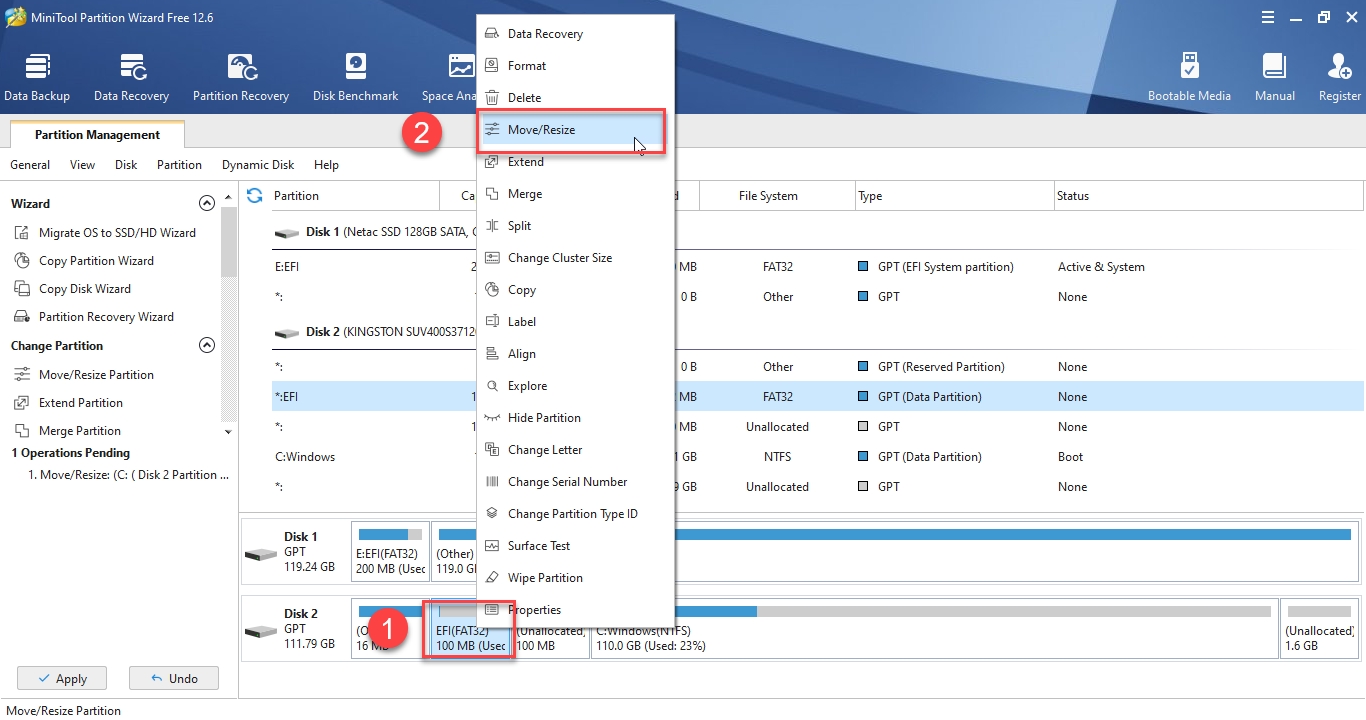Select Change Letter option
Image resolution: width=1366 pixels, height=720 pixels.
click(575, 450)
